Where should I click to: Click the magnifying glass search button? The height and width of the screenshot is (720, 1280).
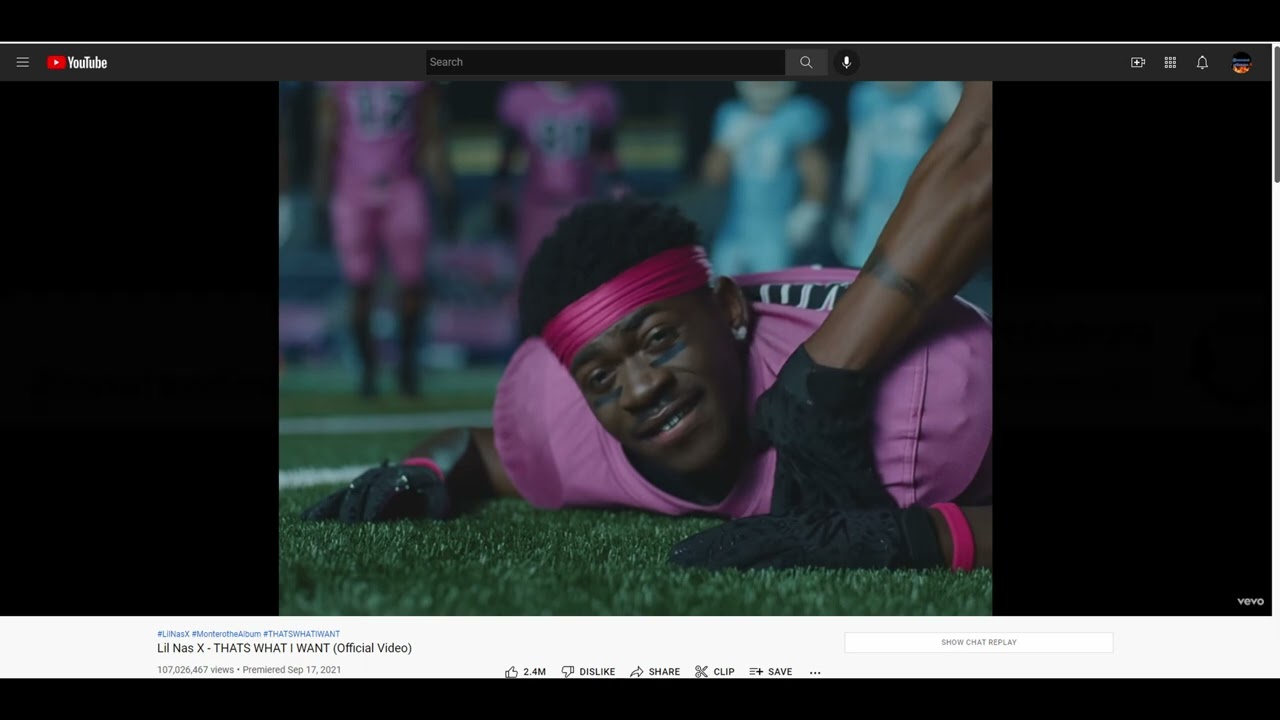(x=806, y=62)
